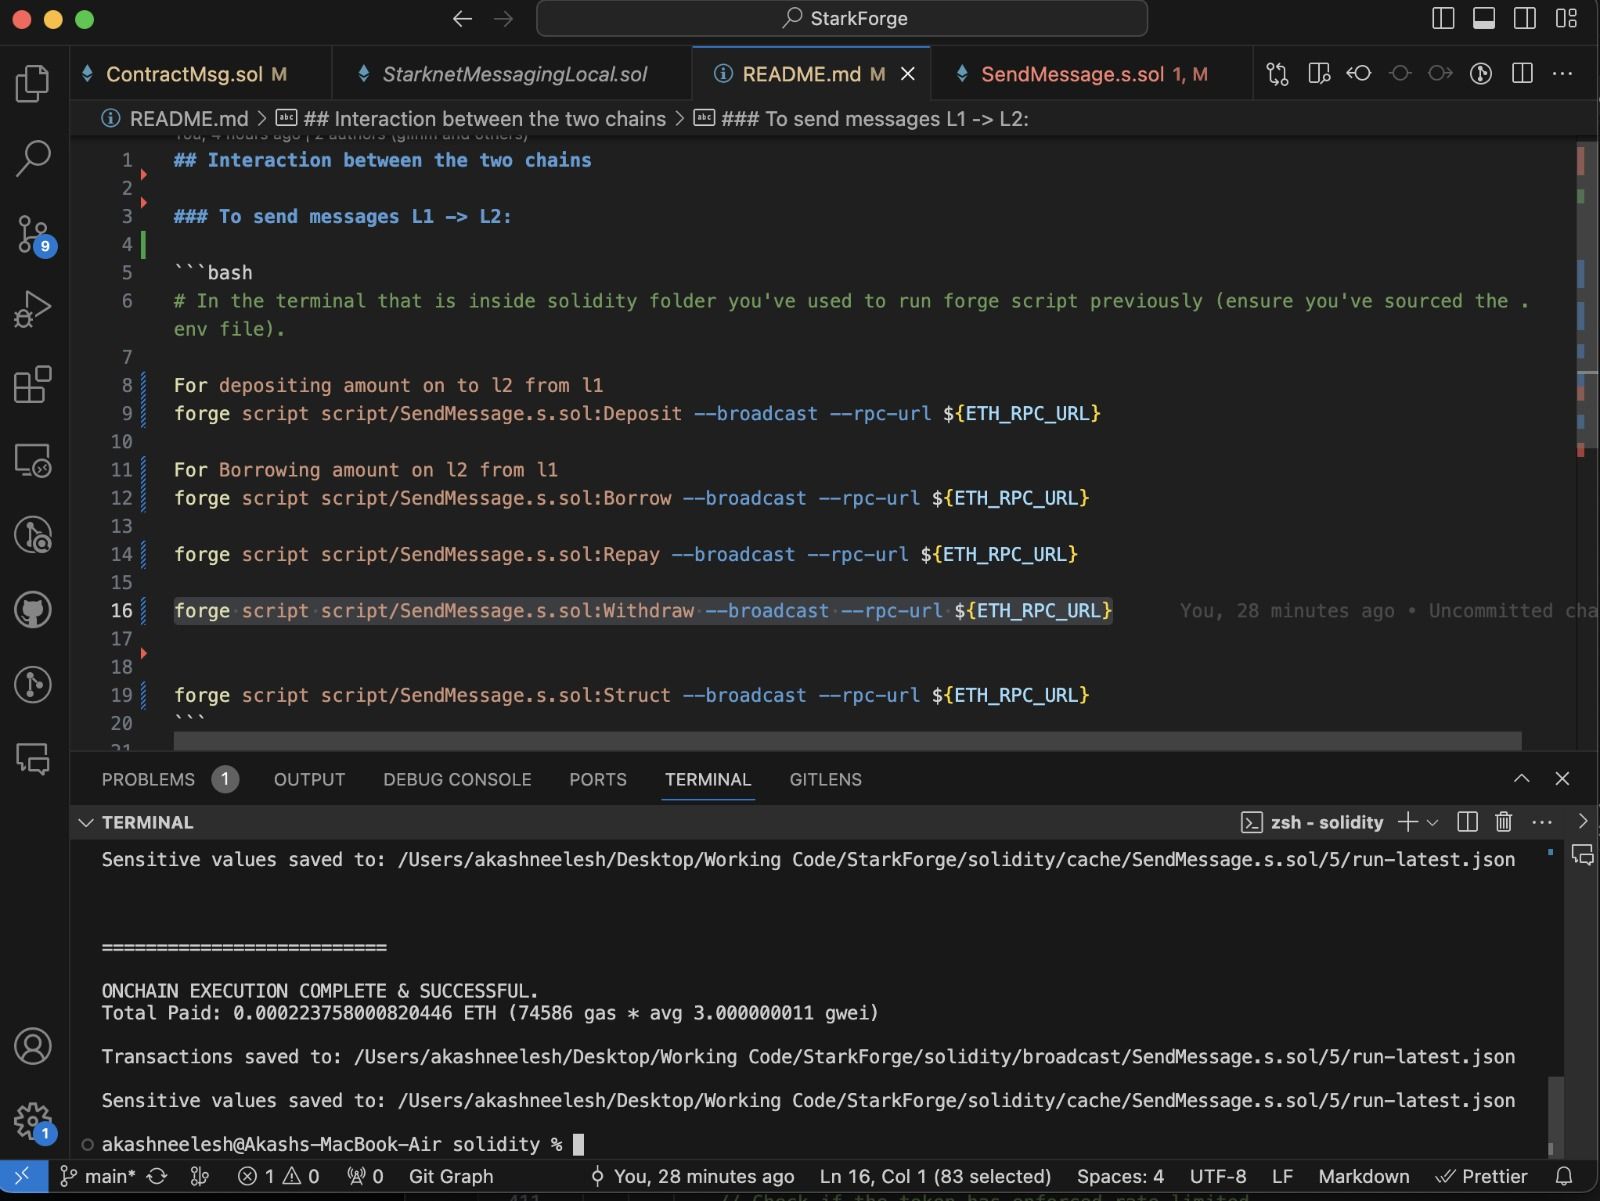Split the editor to the right
1600x1201 pixels.
pos(1522,73)
